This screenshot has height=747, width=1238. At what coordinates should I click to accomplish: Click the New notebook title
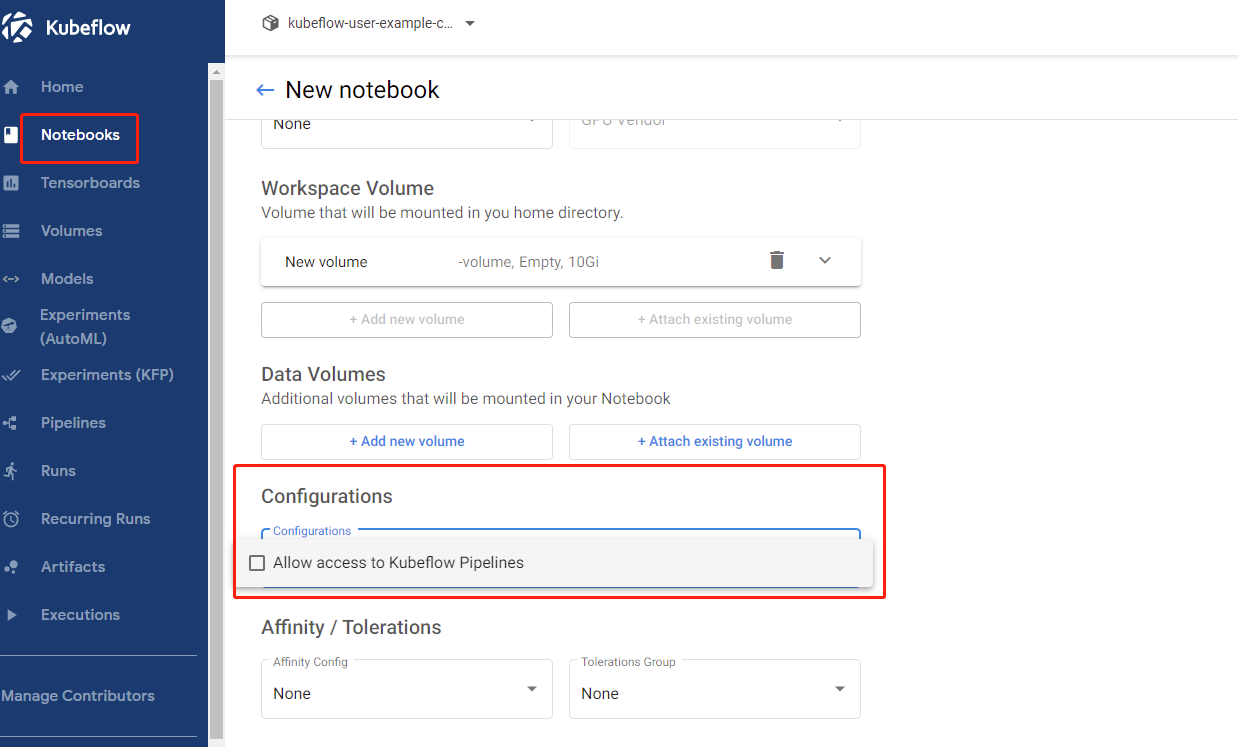coord(362,90)
